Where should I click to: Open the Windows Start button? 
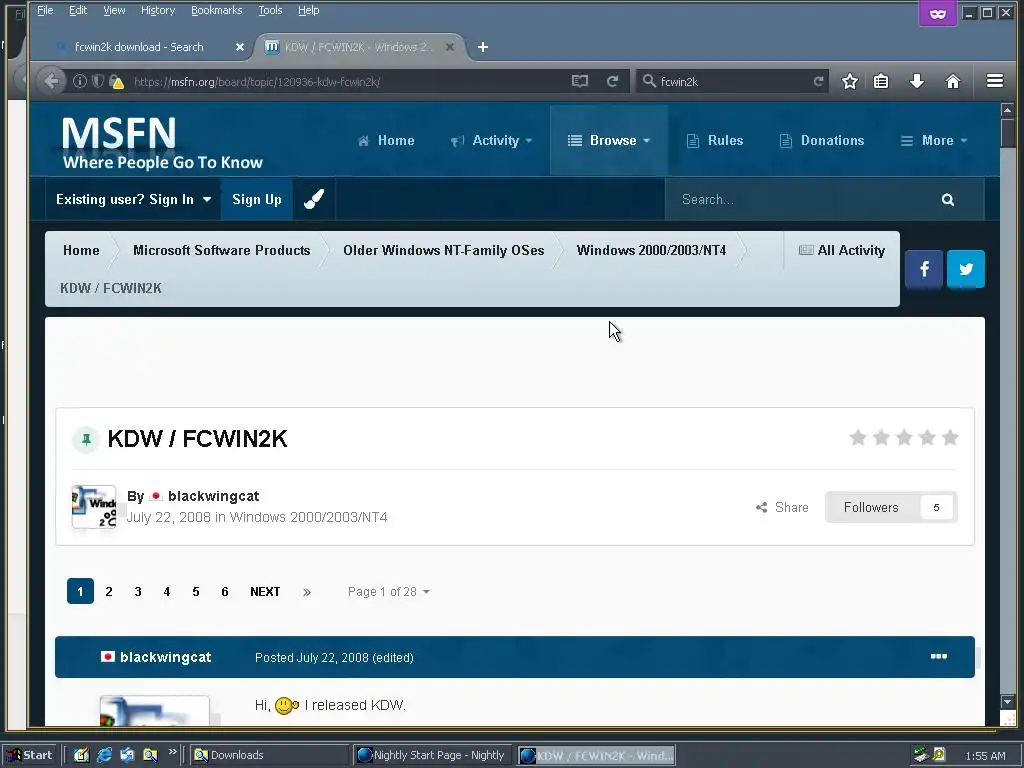point(29,755)
